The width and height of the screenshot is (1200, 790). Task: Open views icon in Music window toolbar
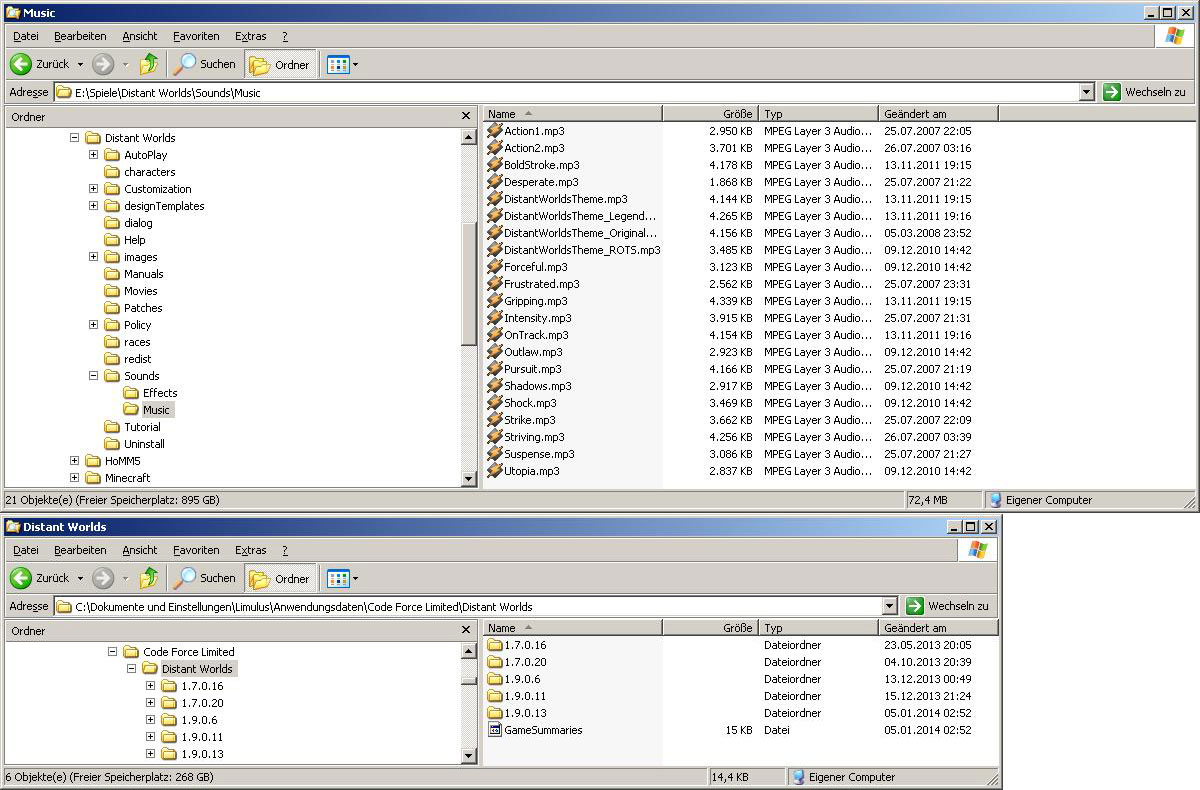338,64
